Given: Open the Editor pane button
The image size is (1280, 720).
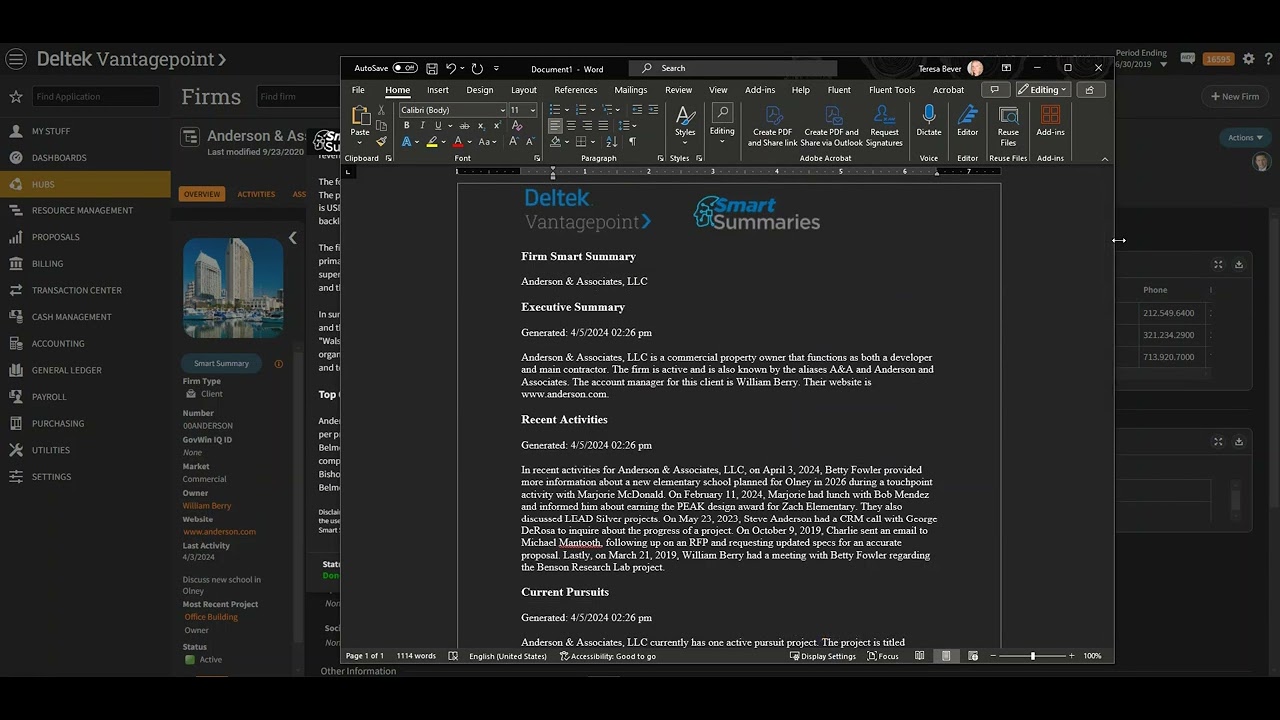Looking at the screenshot, I should point(968,121).
